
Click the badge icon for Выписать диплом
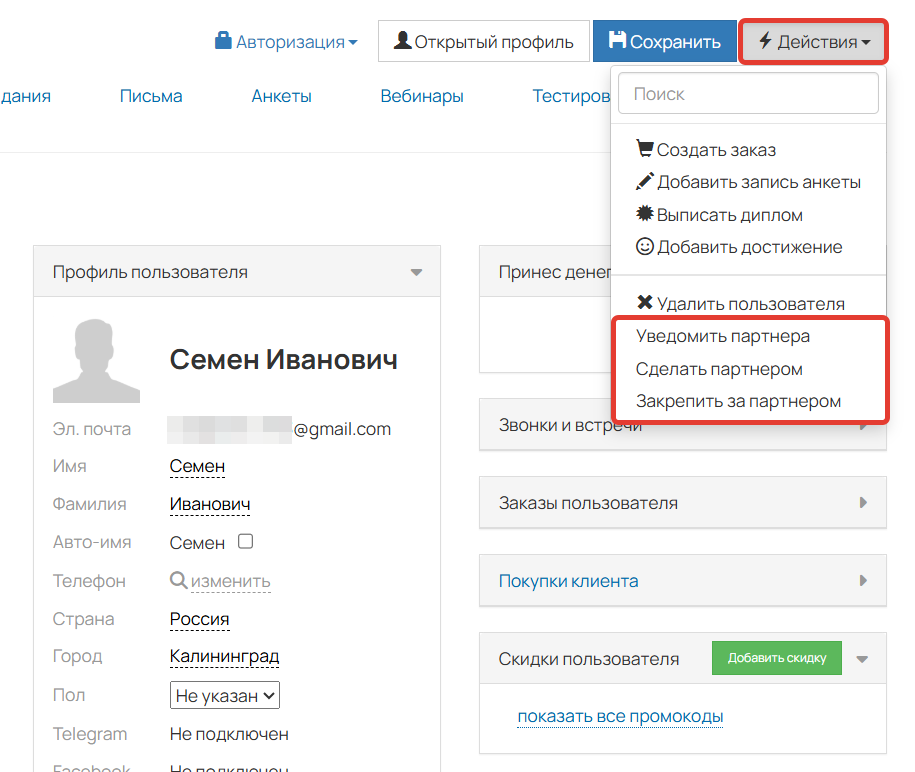click(x=645, y=214)
